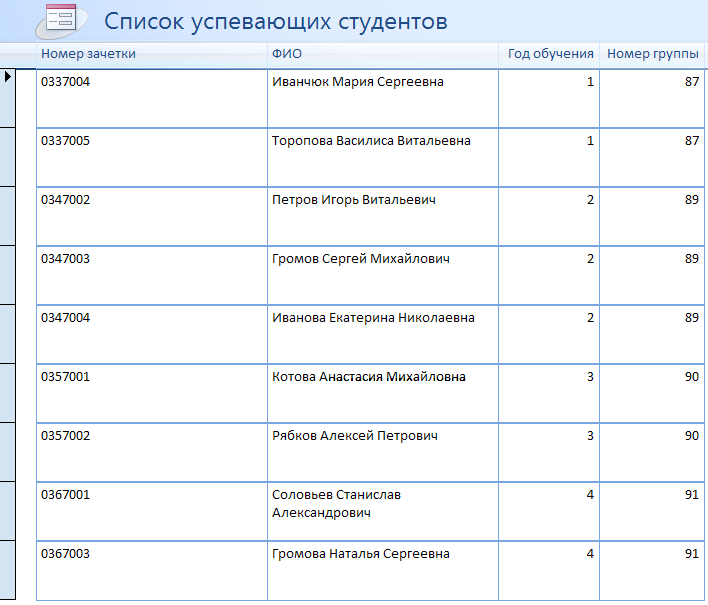Click the field containing 0337004

tap(152, 98)
